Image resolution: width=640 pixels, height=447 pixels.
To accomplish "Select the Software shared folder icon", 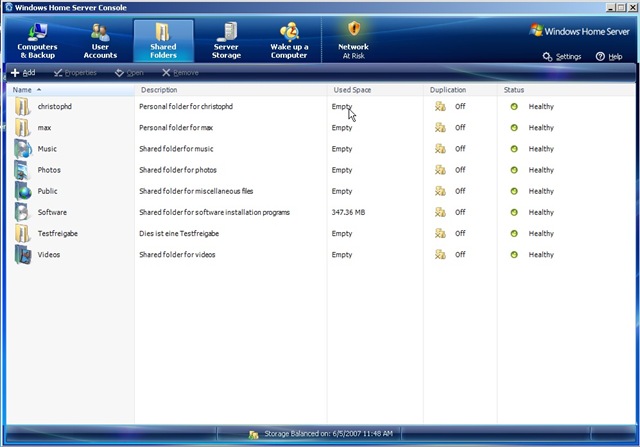I will [x=22, y=213].
